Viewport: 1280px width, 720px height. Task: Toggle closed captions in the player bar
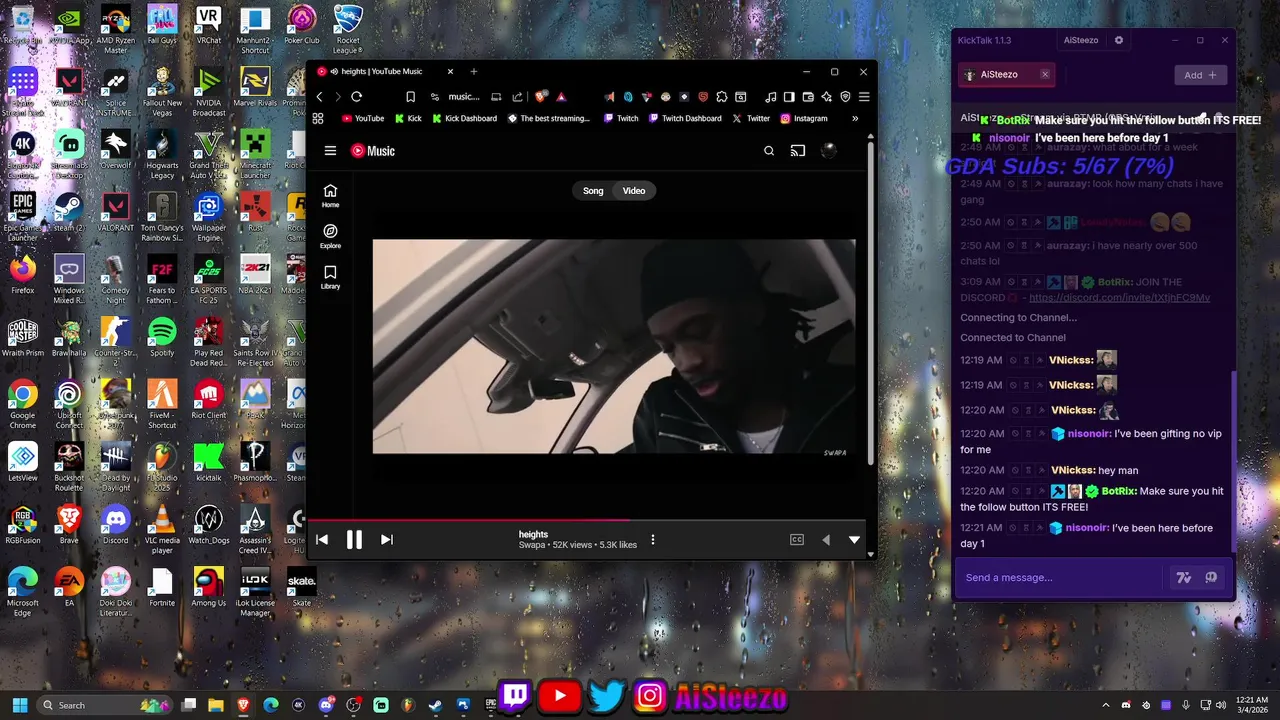797,540
